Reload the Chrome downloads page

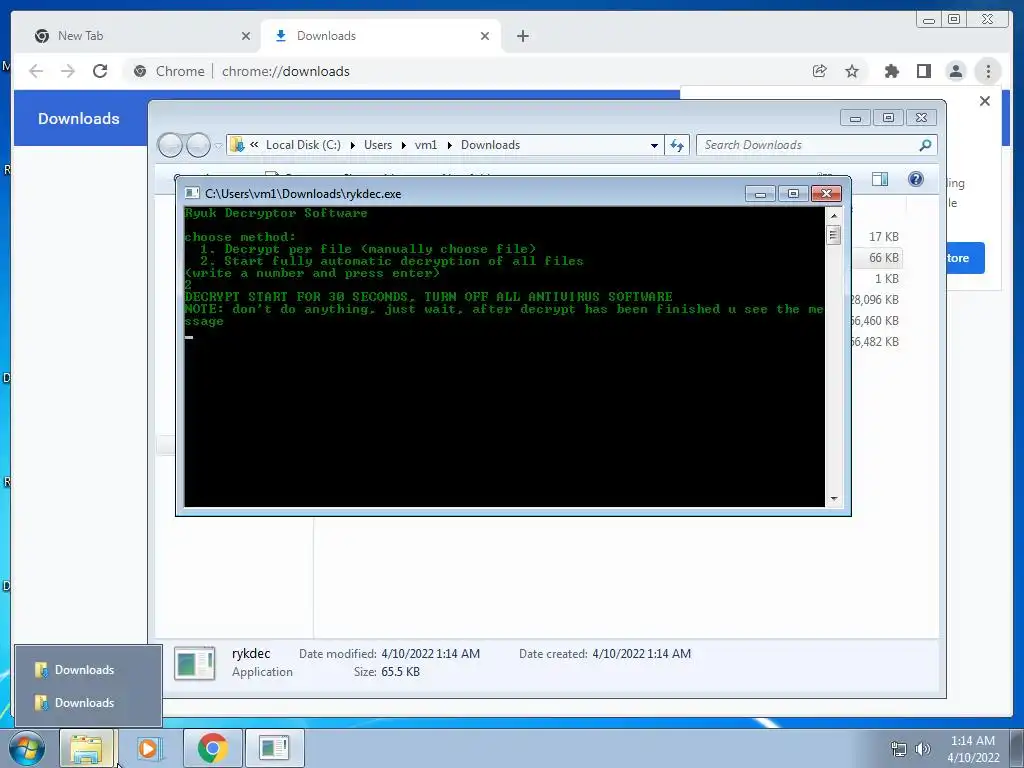100,71
